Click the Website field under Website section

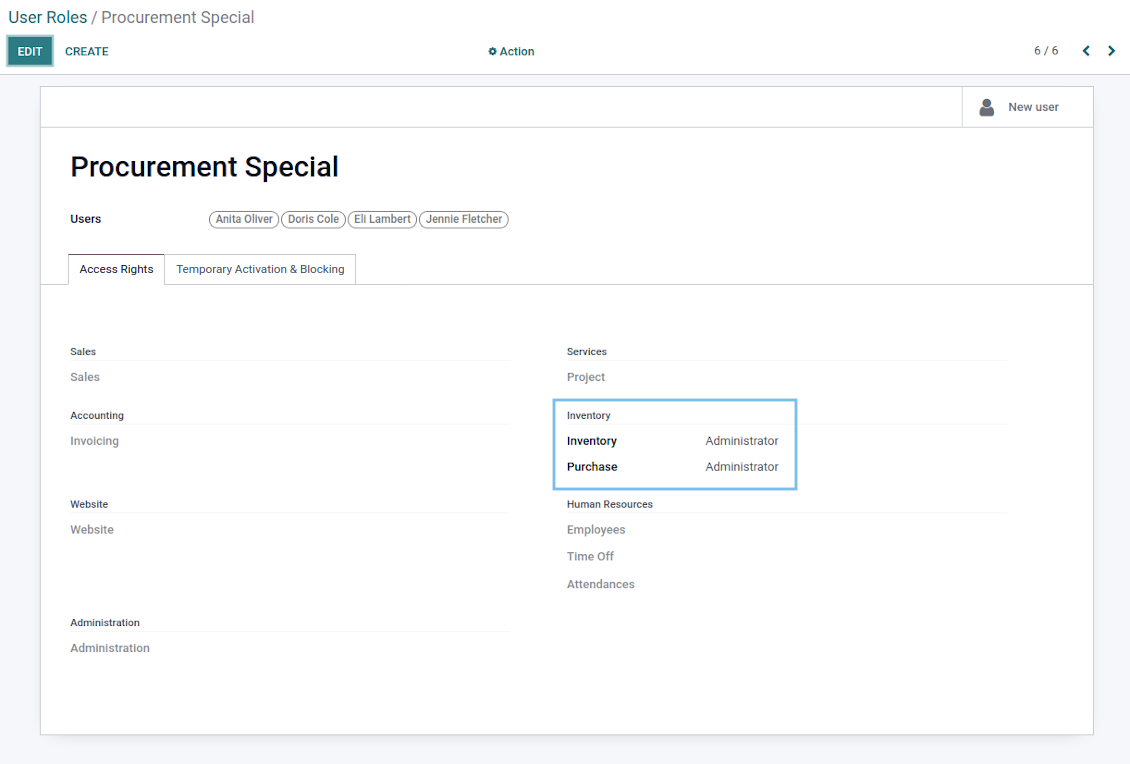pyautogui.click(x=92, y=530)
